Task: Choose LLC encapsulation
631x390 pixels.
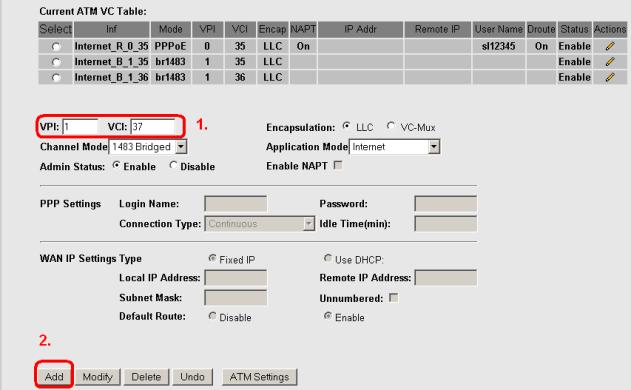Action: pos(346,126)
